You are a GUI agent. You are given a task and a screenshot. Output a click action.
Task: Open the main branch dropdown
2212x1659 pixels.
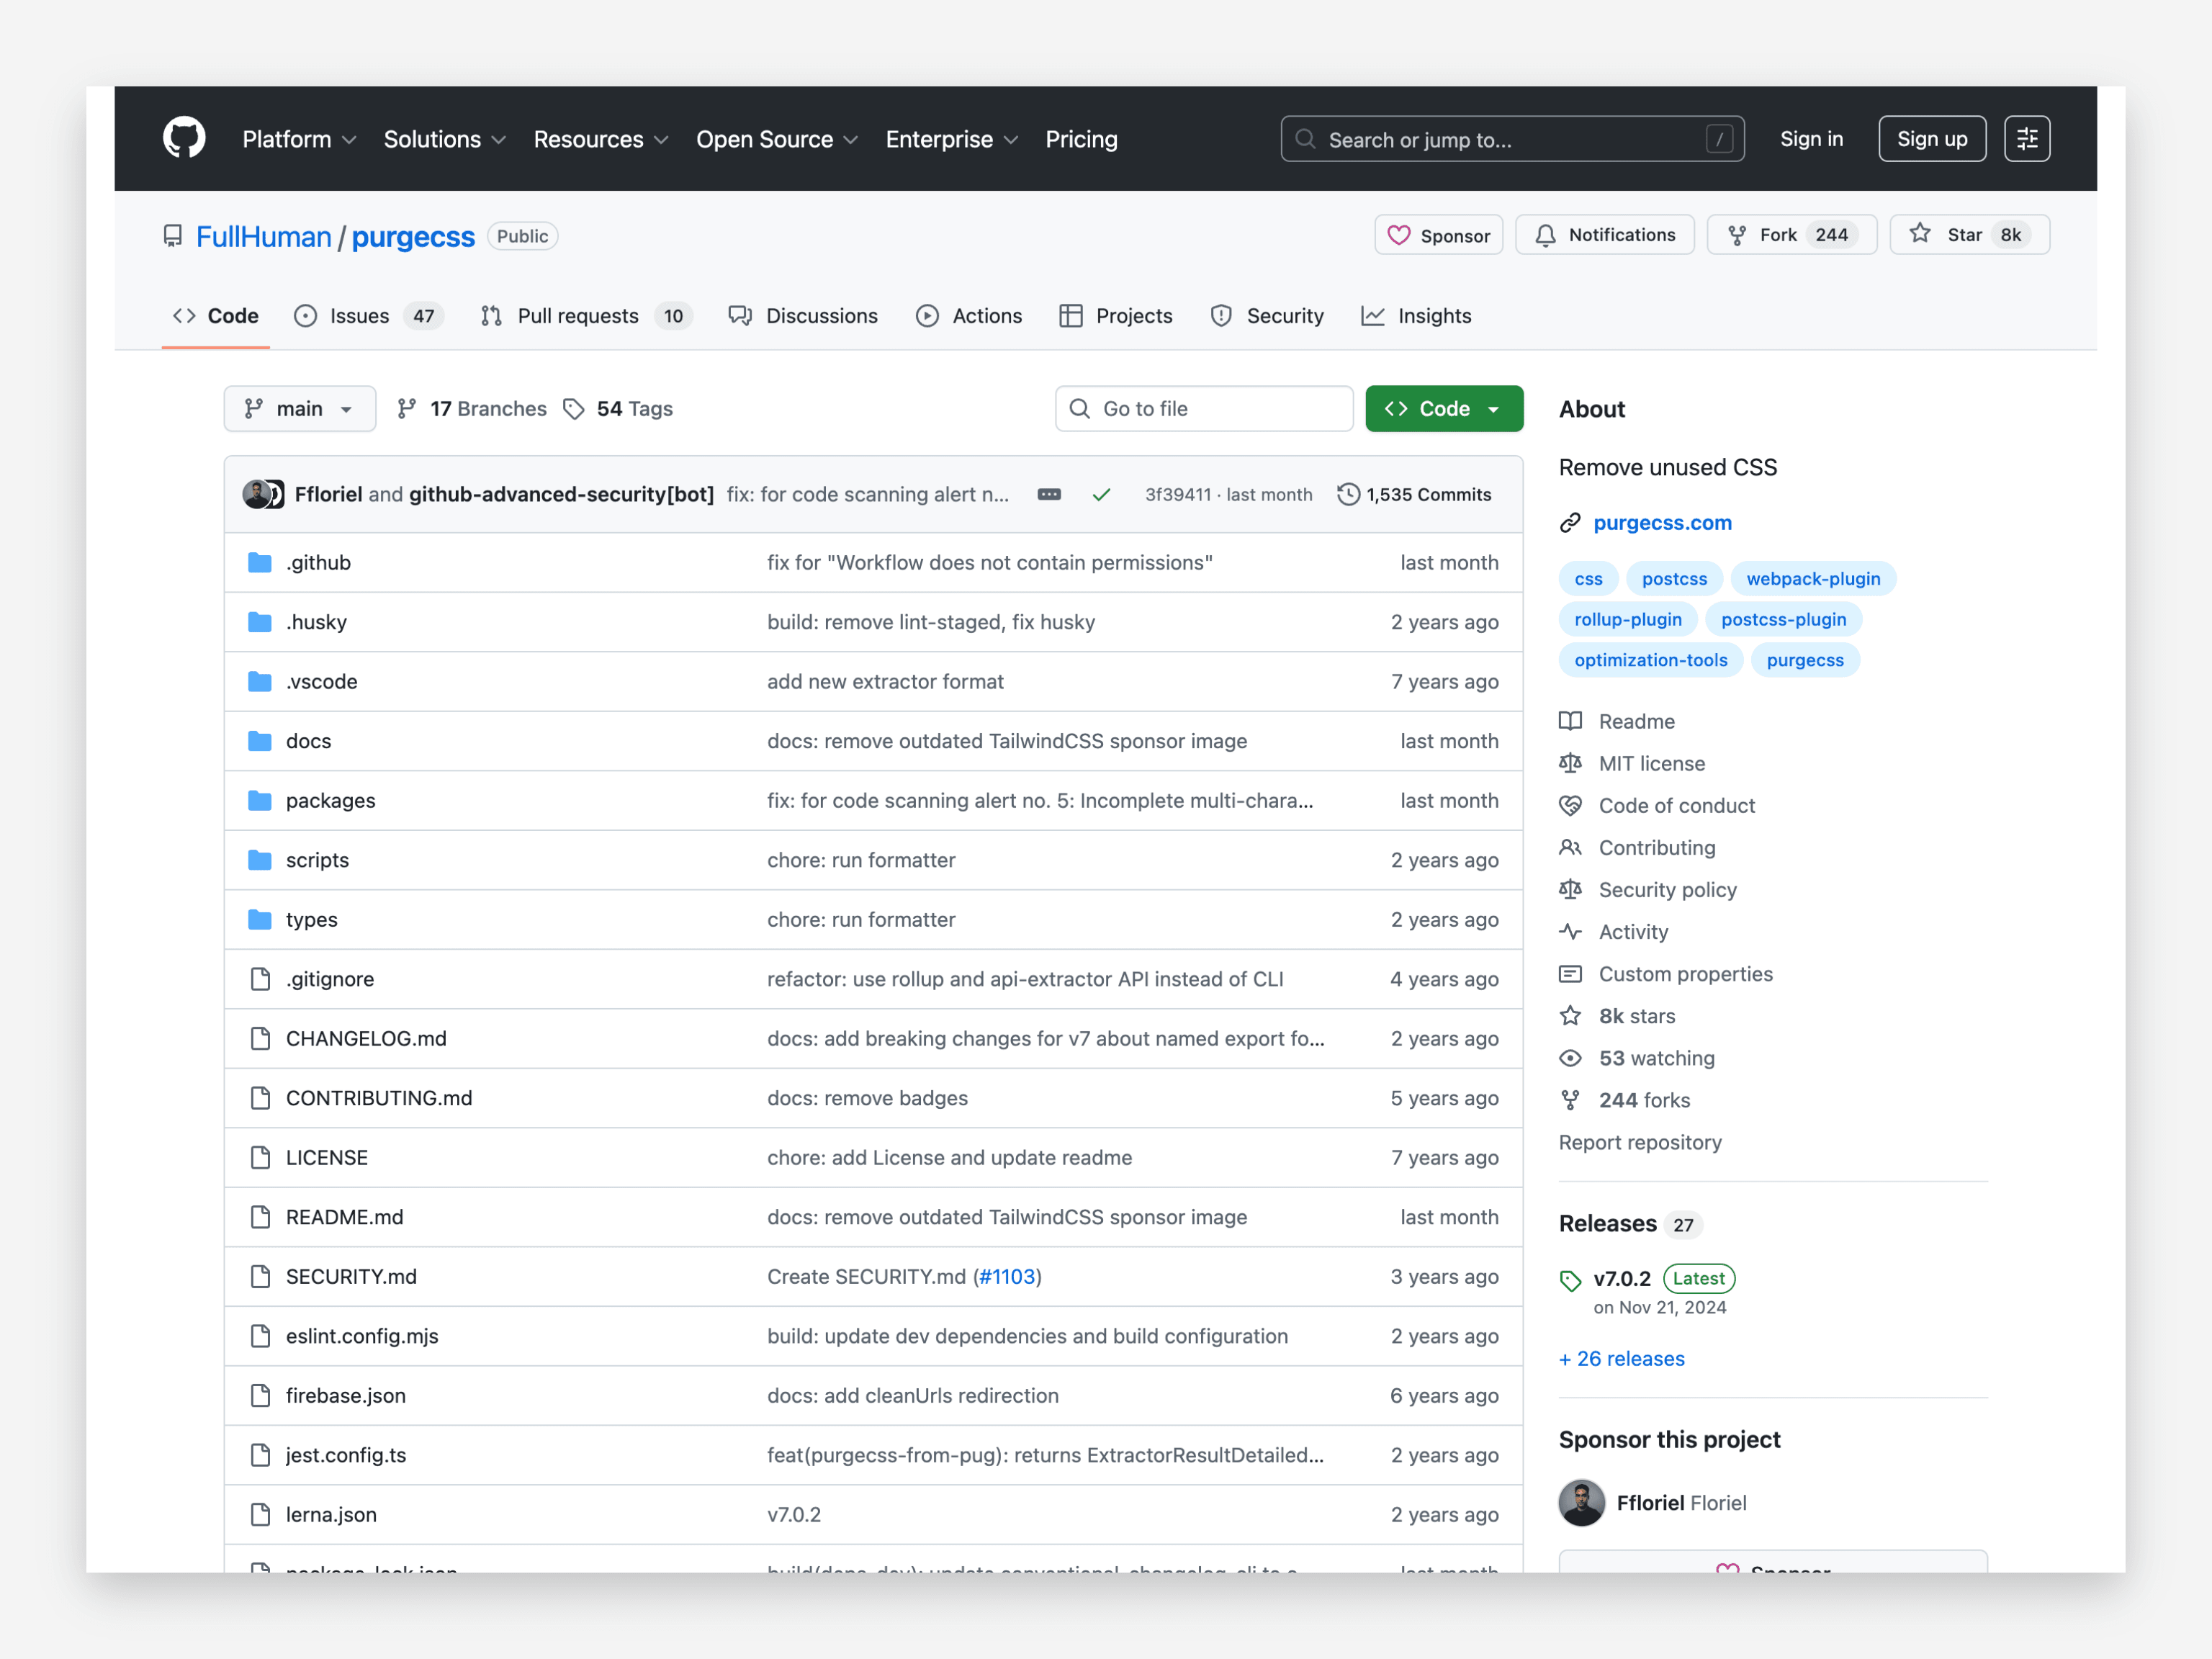pyautogui.click(x=299, y=408)
